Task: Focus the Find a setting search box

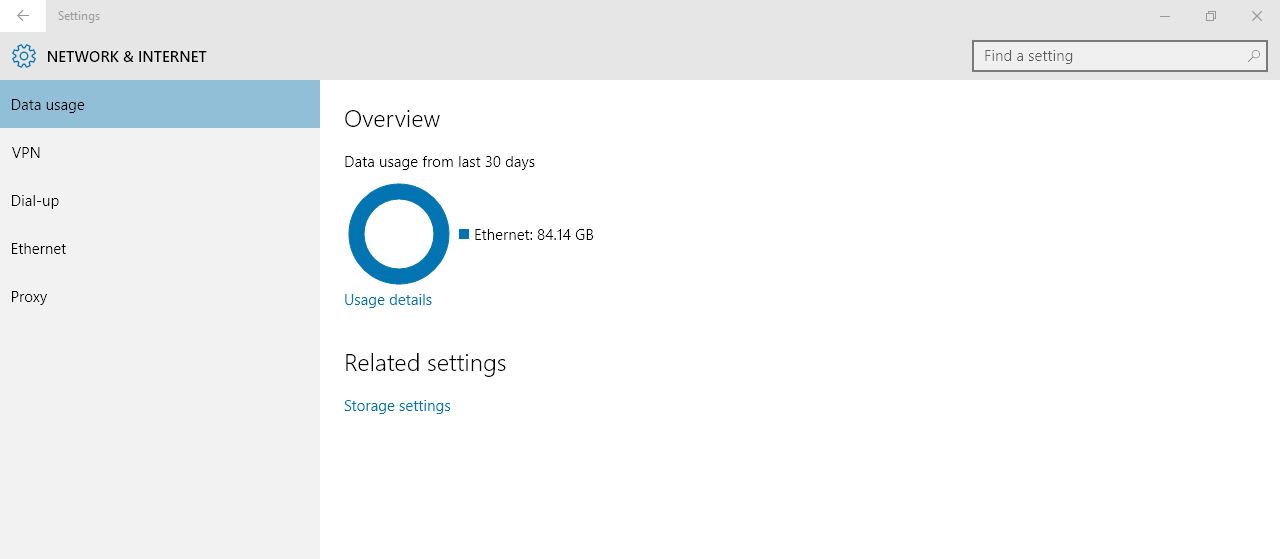Action: coord(1110,56)
